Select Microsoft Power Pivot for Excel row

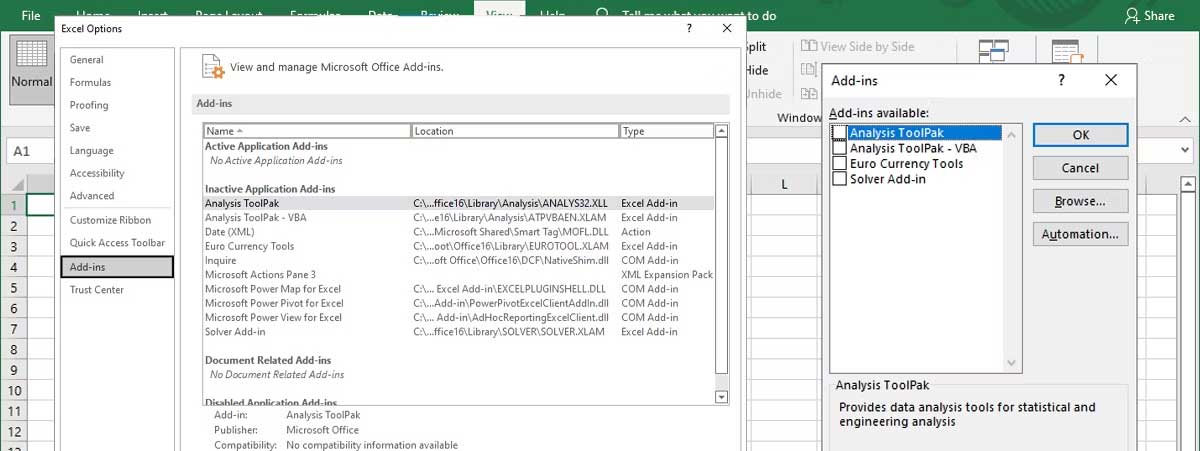pyautogui.click(x=459, y=303)
